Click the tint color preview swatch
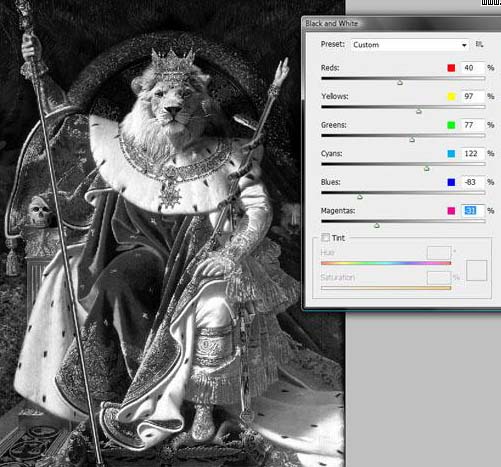The image size is (501, 467). click(477, 270)
